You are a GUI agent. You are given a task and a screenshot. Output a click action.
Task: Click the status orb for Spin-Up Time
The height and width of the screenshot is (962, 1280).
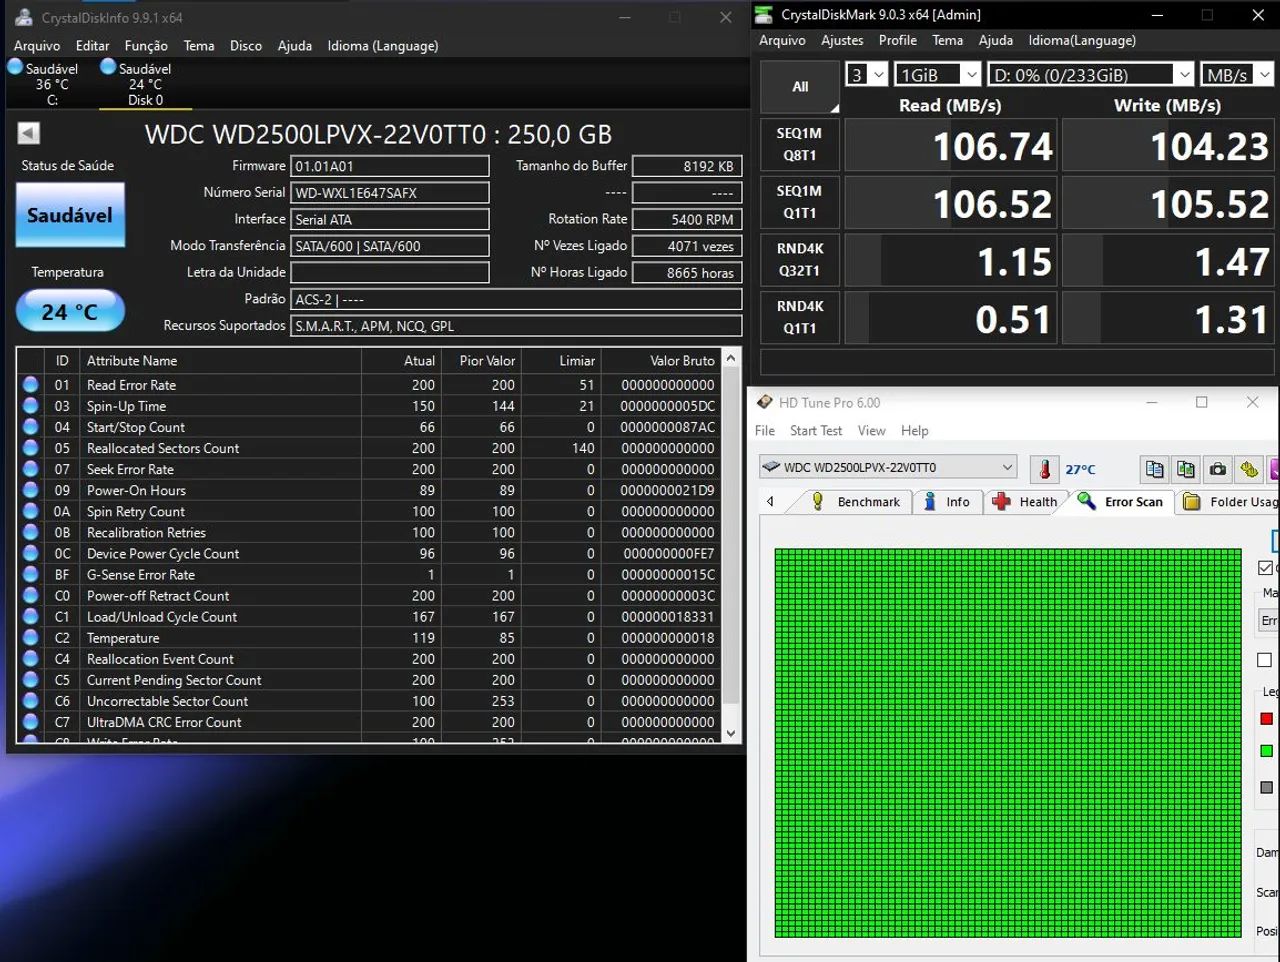31,405
